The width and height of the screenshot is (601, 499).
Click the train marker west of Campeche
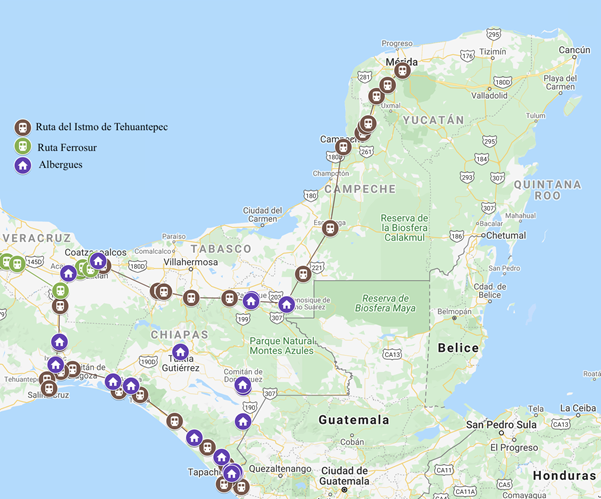click(343, 147)
